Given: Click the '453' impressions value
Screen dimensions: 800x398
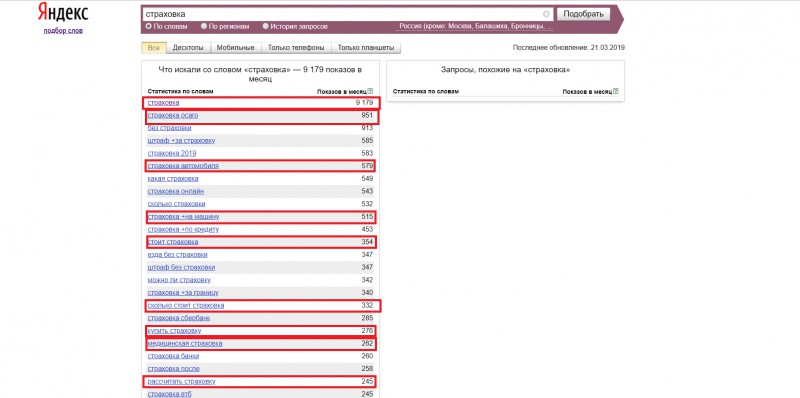Looking at the screenshot, I should click(x=367, y=230).
